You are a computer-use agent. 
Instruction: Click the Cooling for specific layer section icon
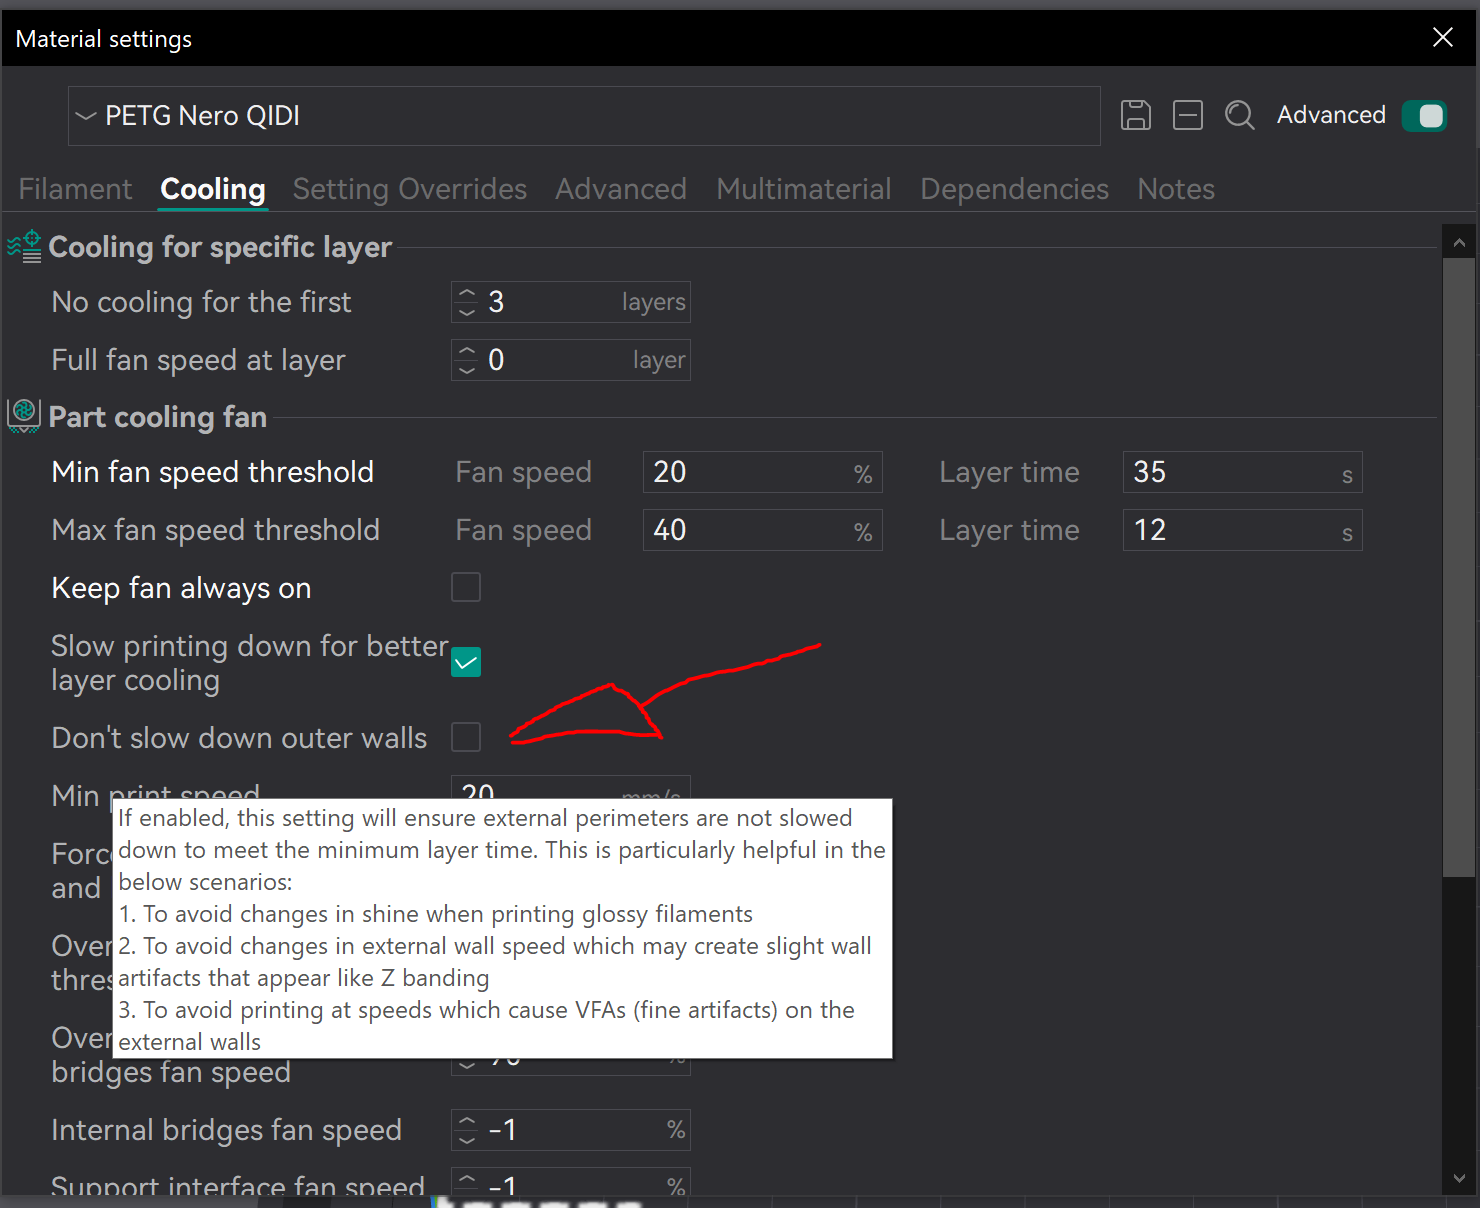point(25,247)
